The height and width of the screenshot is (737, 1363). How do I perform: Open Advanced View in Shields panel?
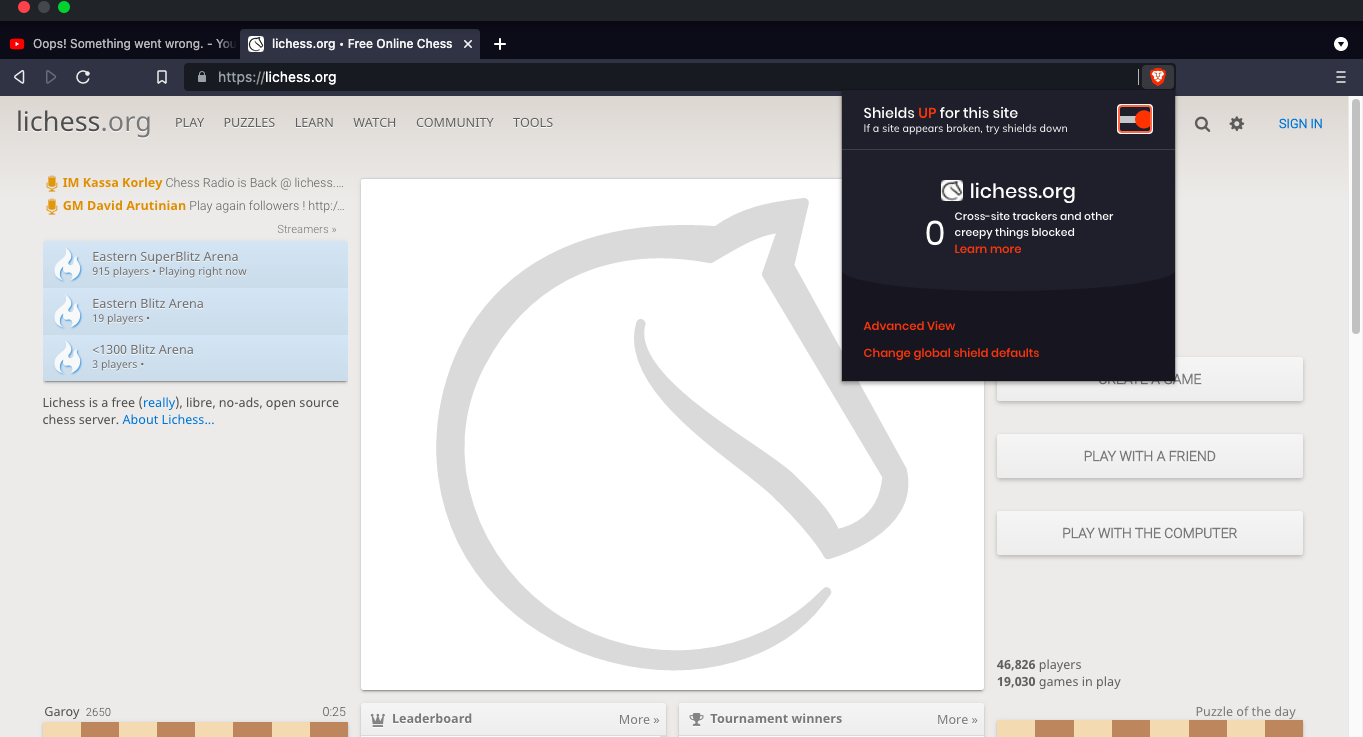click(x=909, y=326)
